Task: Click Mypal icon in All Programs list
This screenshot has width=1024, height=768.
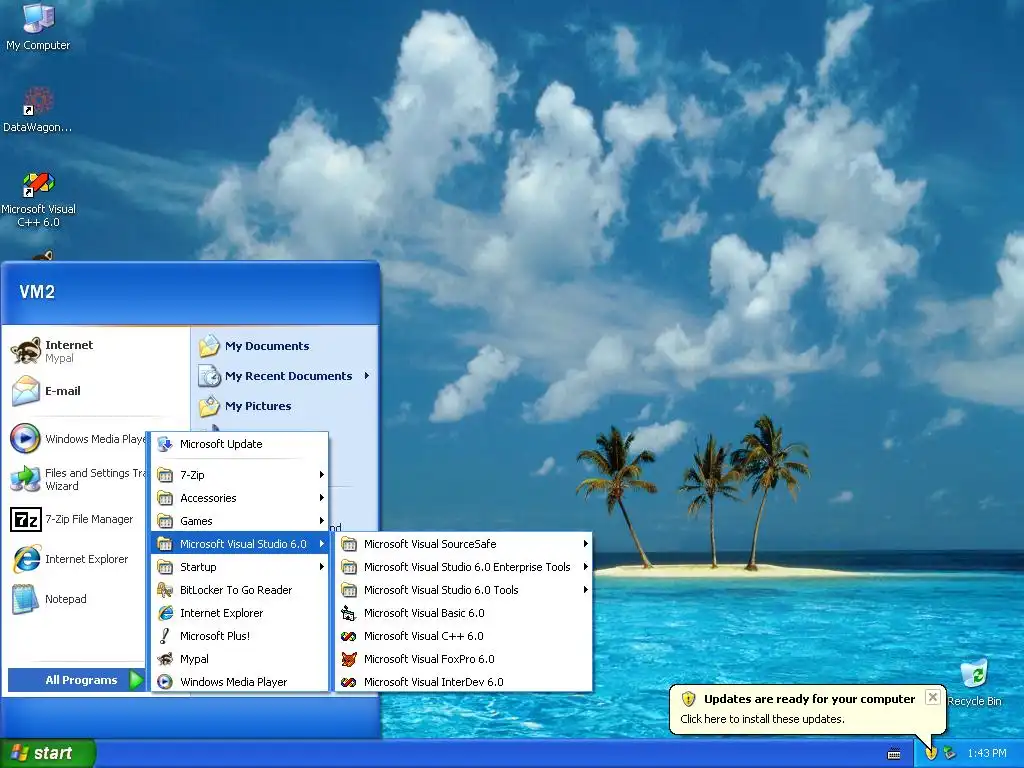Action: (x=165, y=659)
